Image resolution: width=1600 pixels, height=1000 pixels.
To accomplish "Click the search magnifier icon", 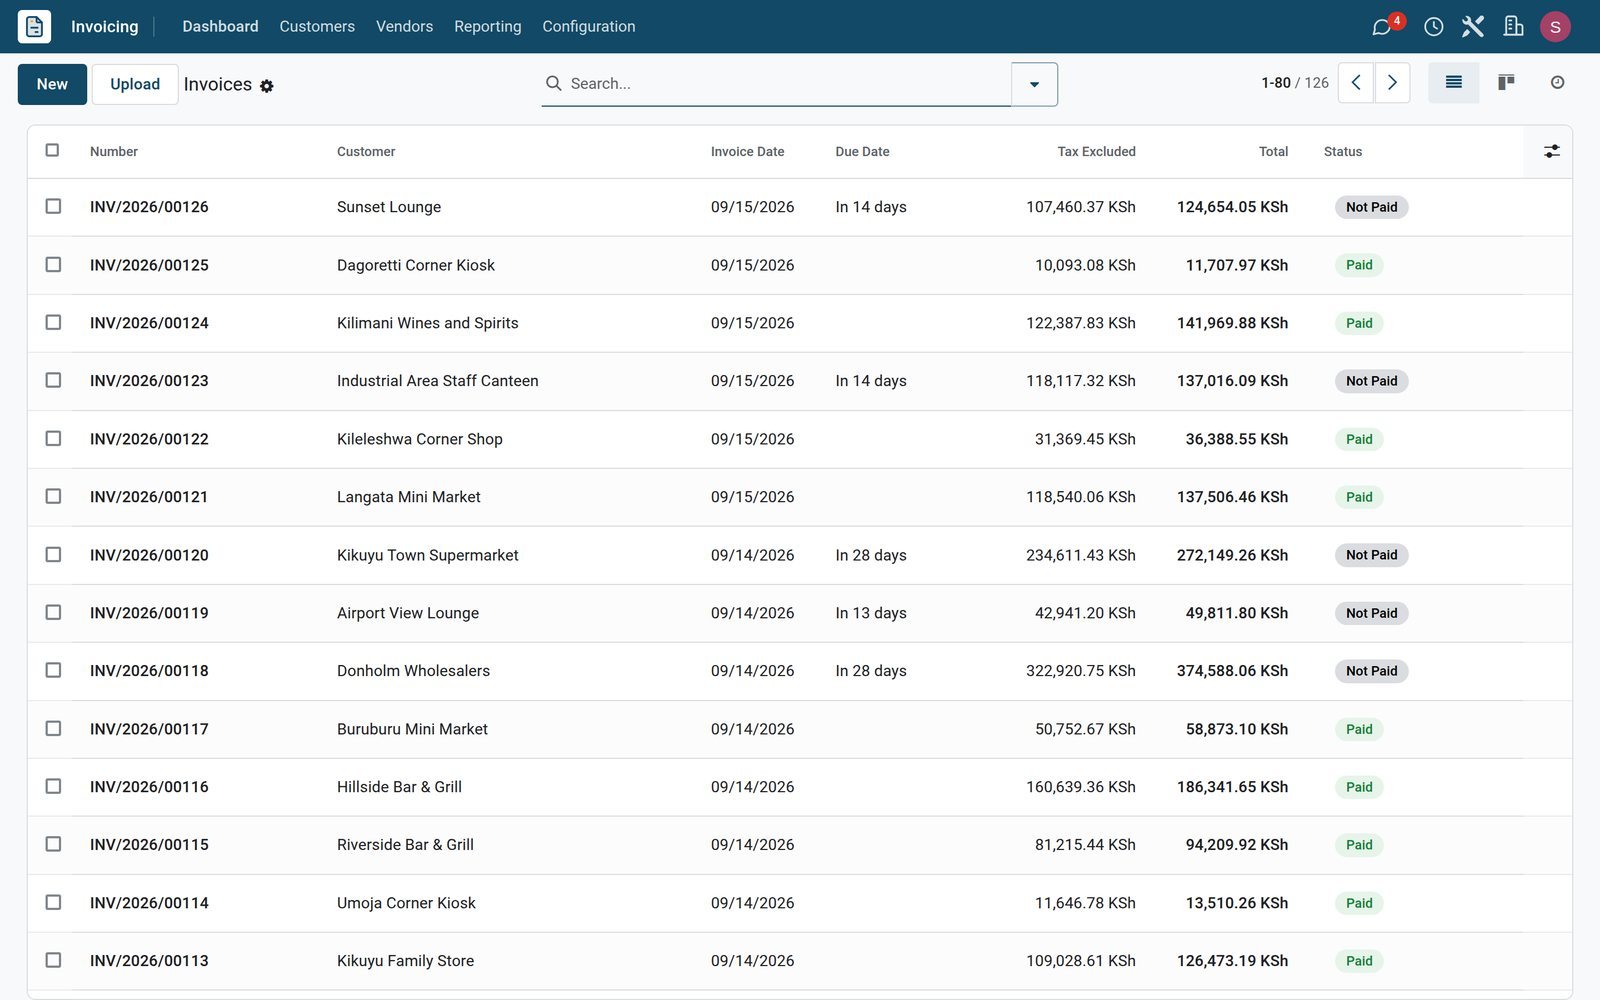I will (x=553, y=83).
